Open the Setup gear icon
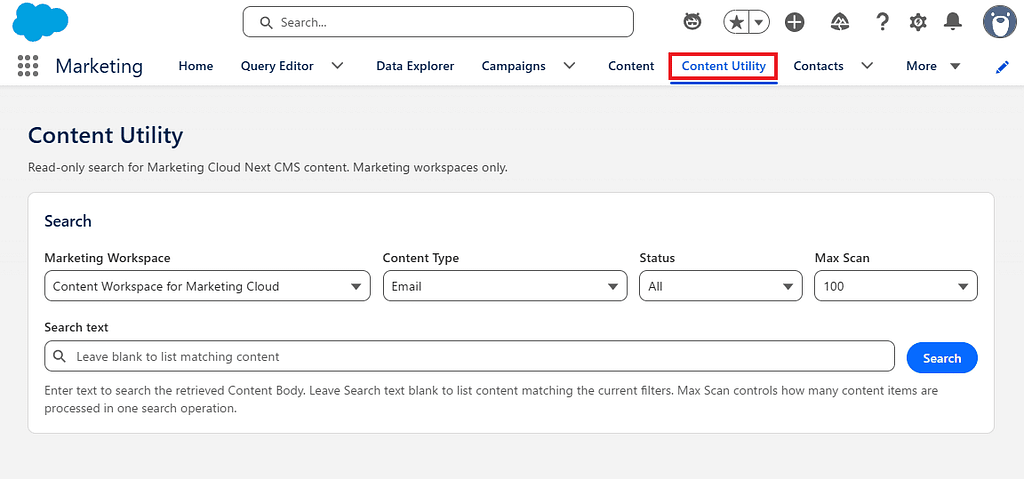 click(918, 22)
